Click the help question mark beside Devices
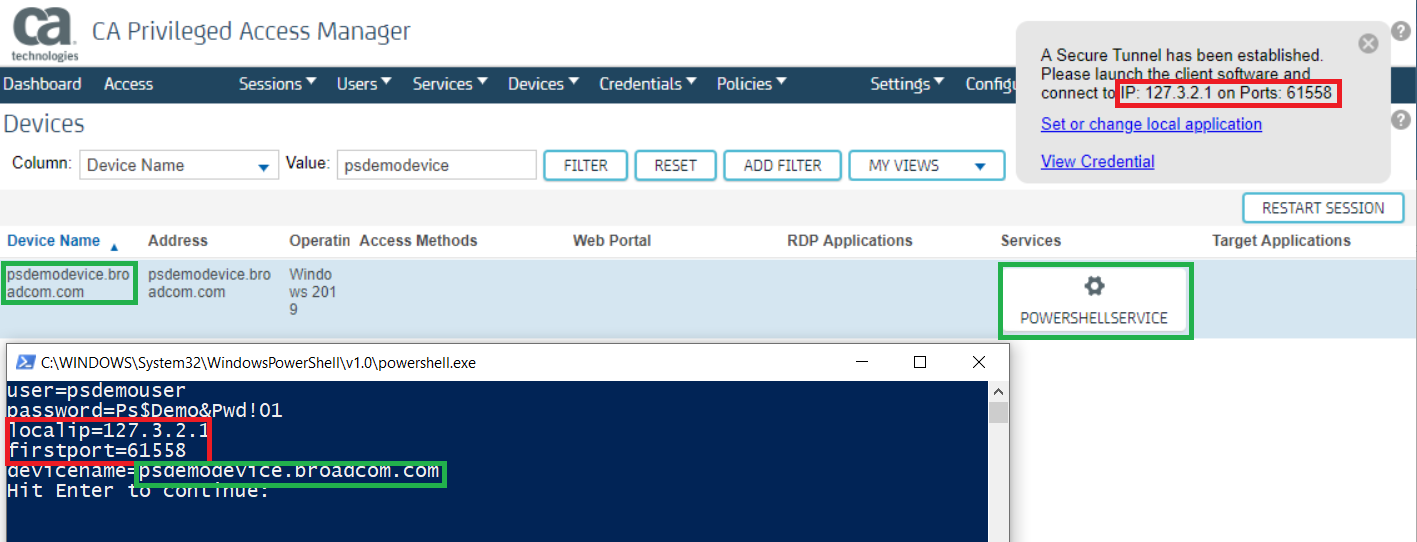The image size is (1417, 542). (x=1401, y=120)
